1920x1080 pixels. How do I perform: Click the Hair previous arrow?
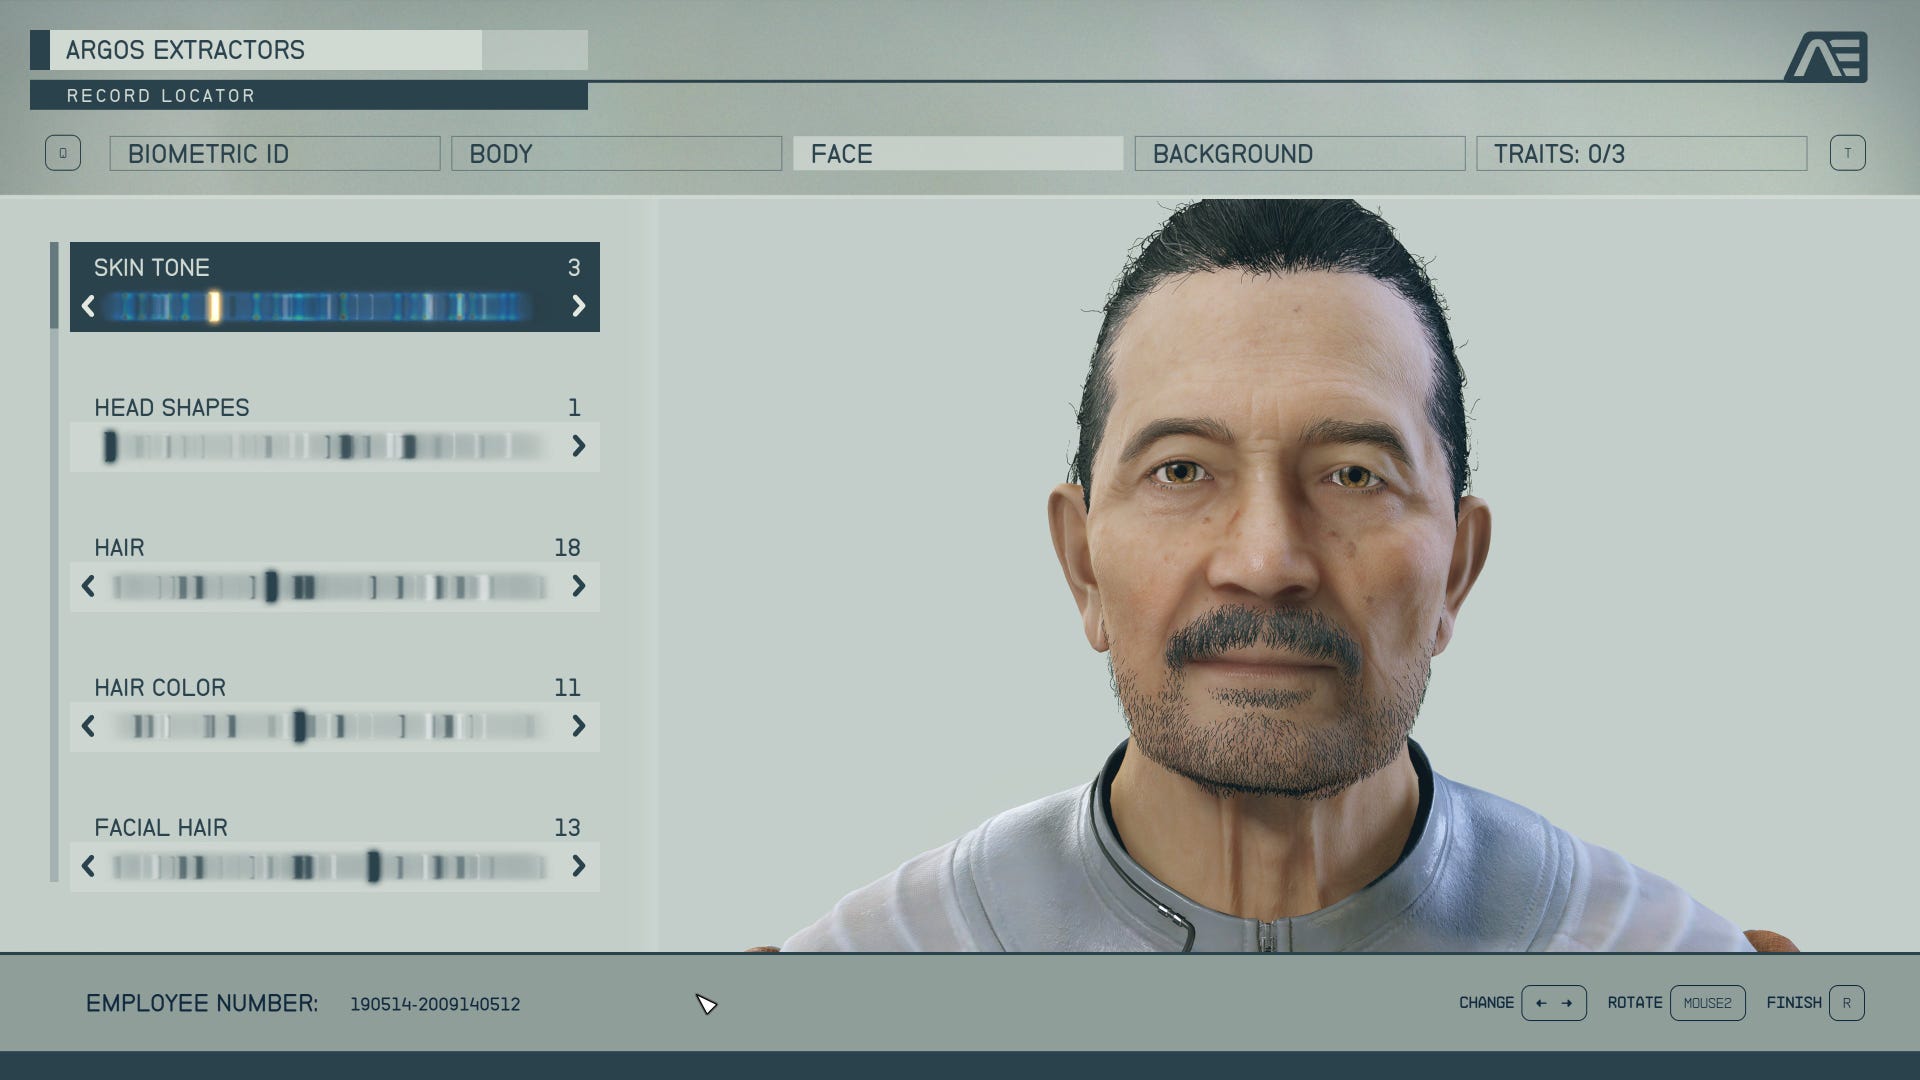pyautogui.click(x=88, y=586)
